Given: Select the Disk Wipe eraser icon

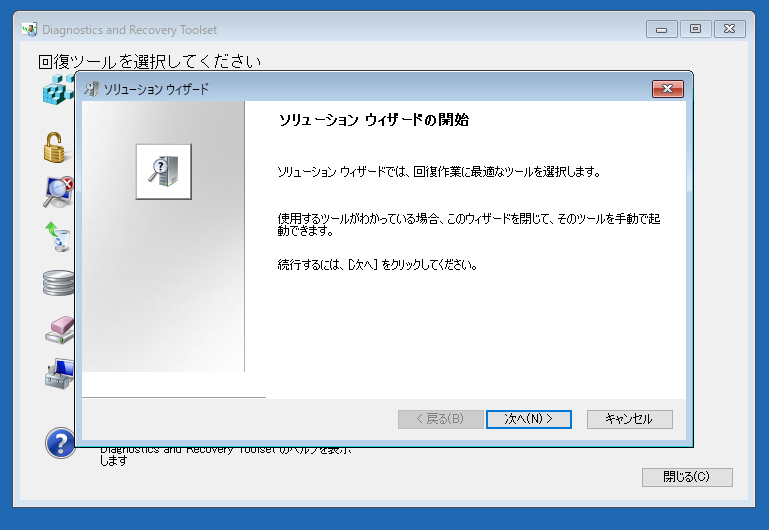Looking at the screenshot, I should tap(60, 329).
